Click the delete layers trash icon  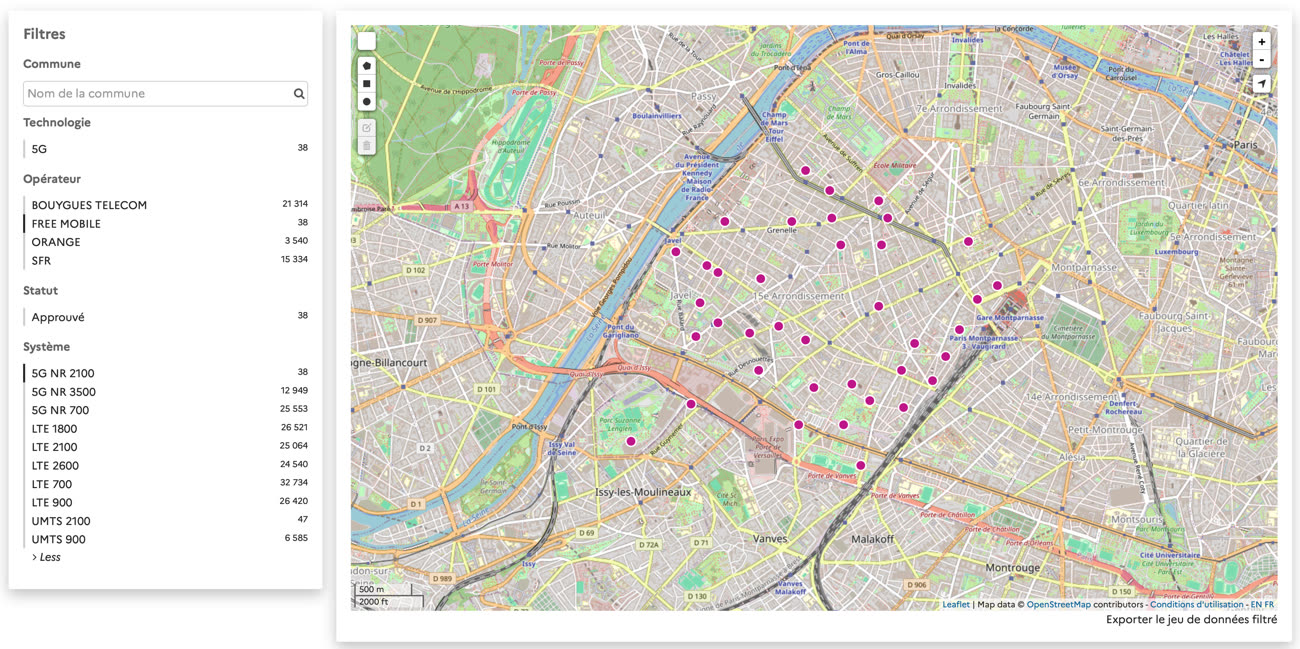coord(366,146)
